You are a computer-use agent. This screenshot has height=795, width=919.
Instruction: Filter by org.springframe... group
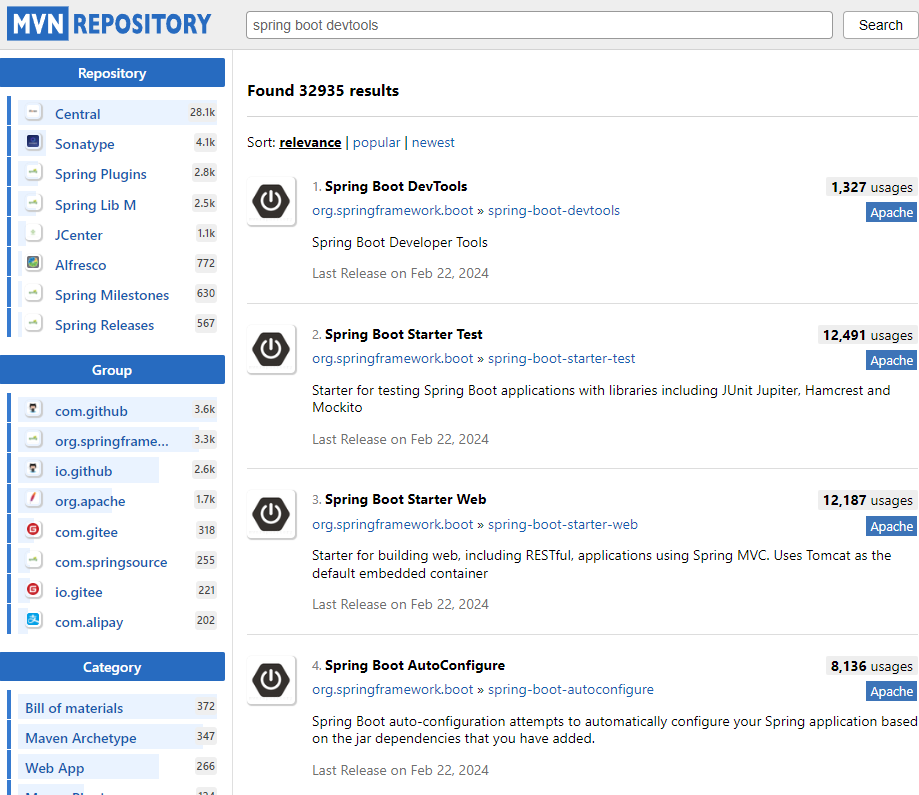point(112,441)
